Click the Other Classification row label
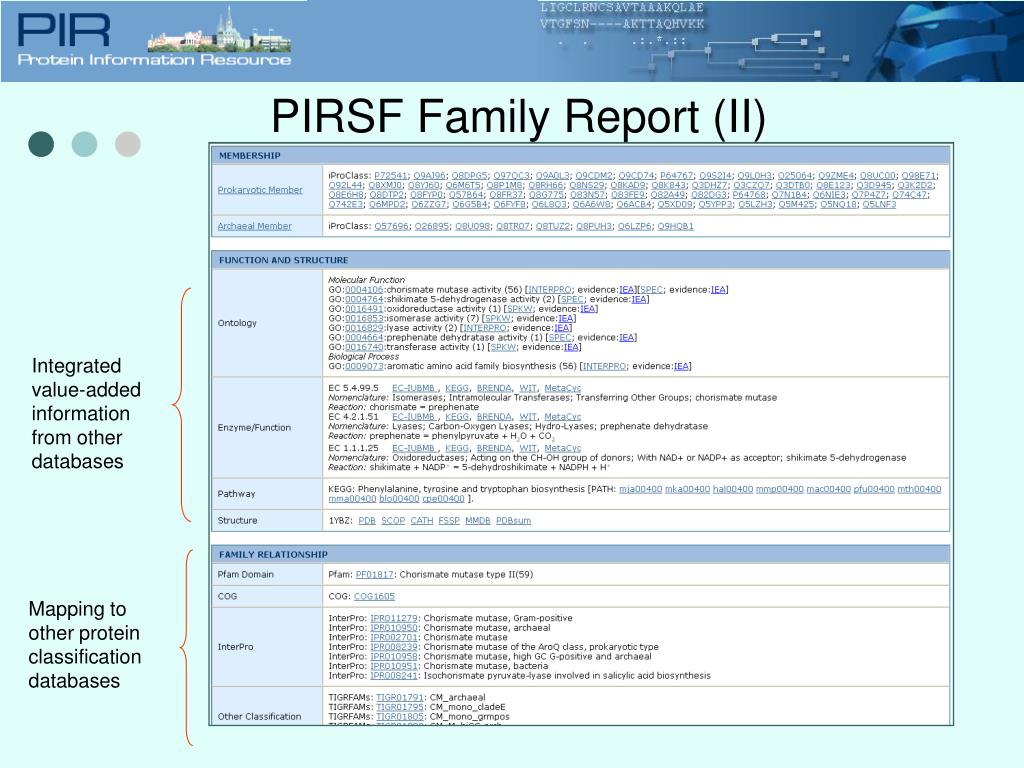The width and height of the screenshot is (1024, 768). tap(259, 716)
